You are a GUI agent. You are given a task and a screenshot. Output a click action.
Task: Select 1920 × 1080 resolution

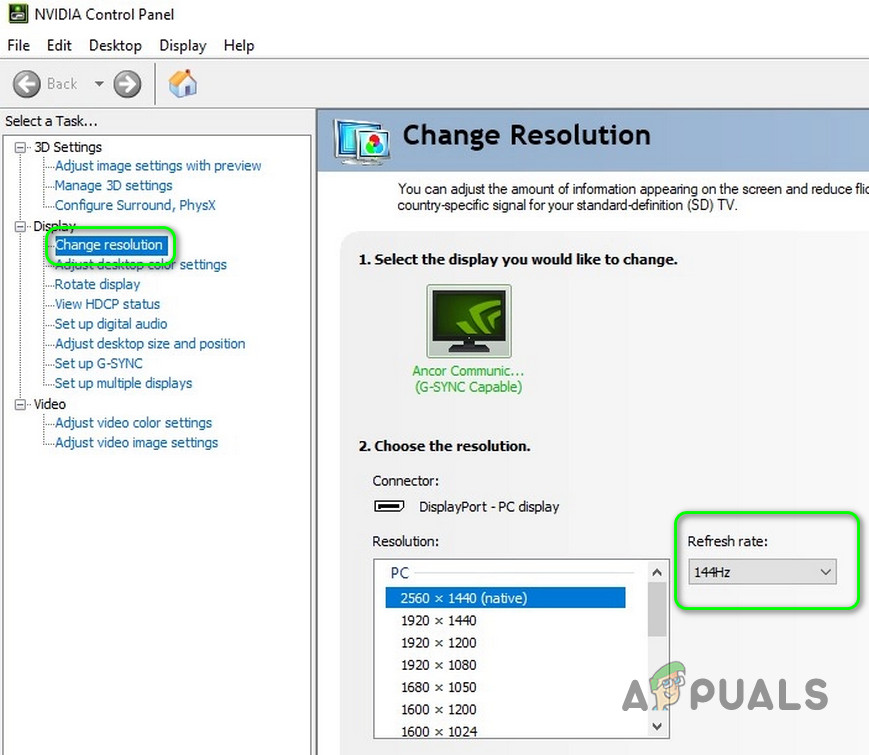click(439, 665)
